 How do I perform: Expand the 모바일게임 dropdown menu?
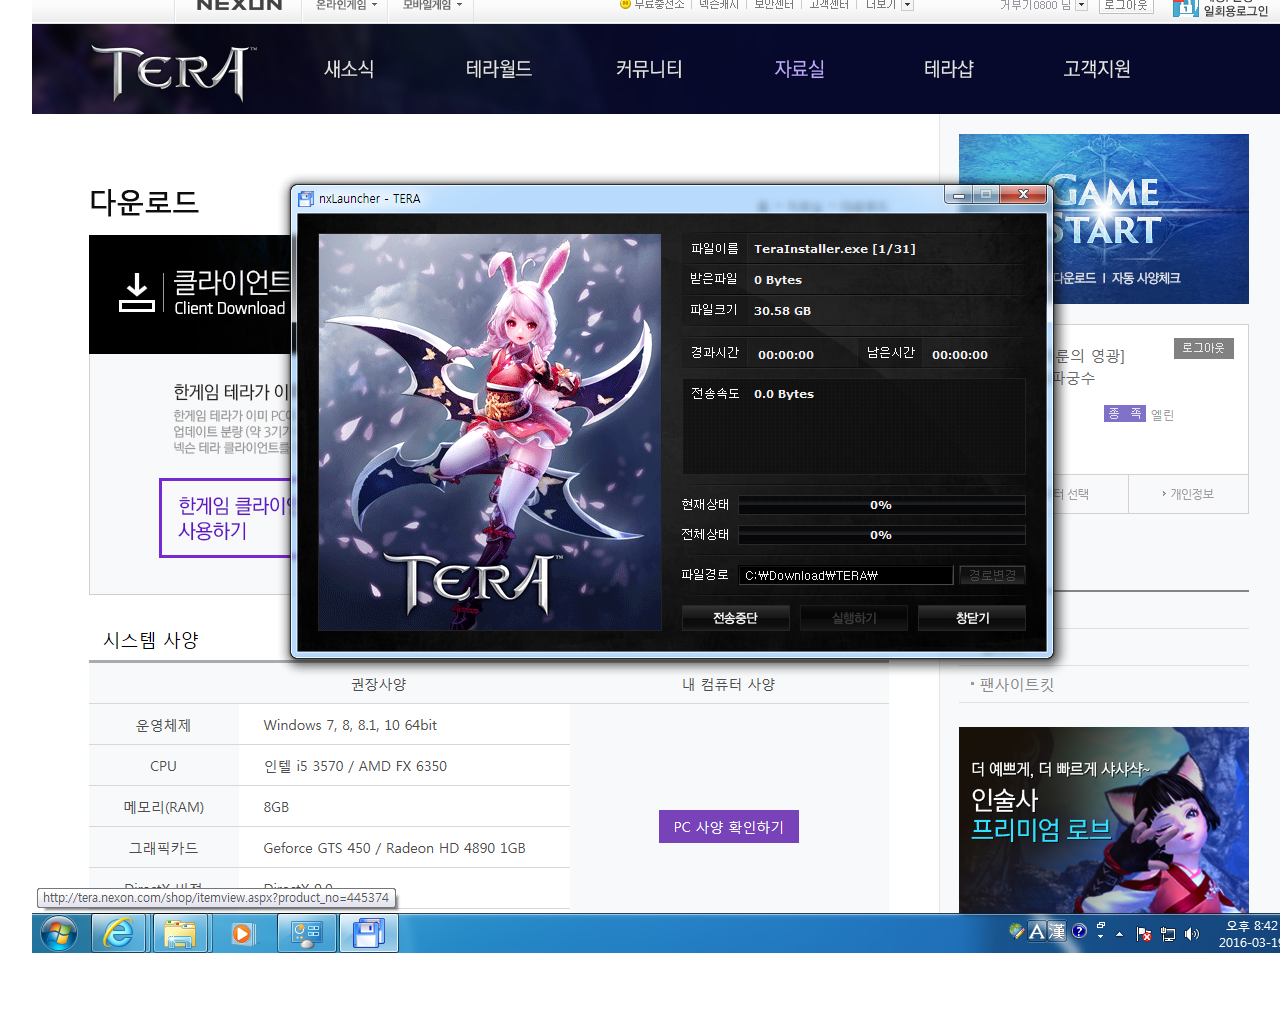(432, 5)
